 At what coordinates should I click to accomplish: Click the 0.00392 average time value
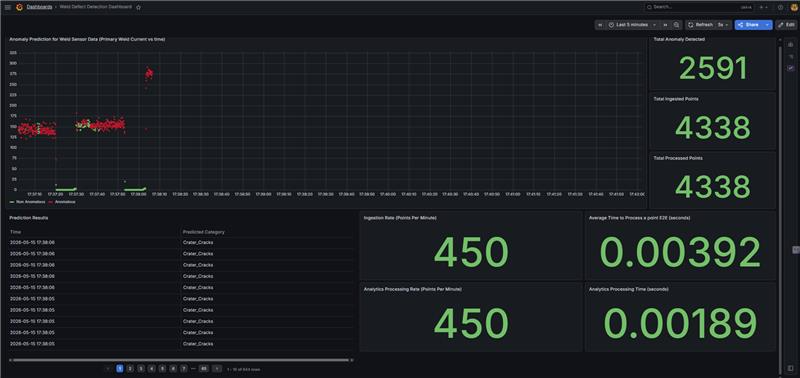(x=680, y=253)
